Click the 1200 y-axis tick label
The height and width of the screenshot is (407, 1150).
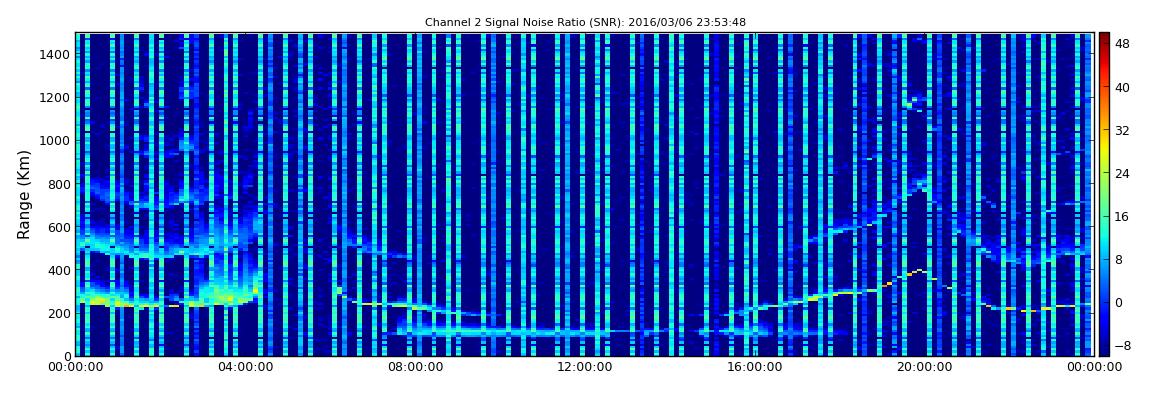[x=55, y=98]
